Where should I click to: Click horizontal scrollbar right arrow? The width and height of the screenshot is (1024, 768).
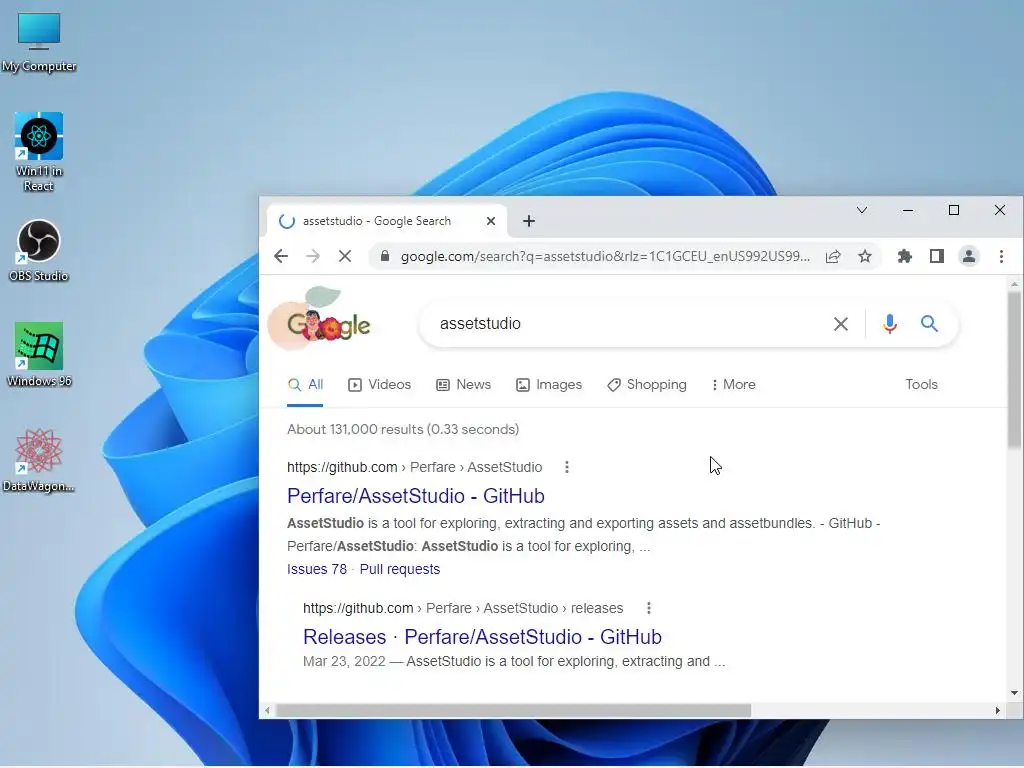pos(997,711)
